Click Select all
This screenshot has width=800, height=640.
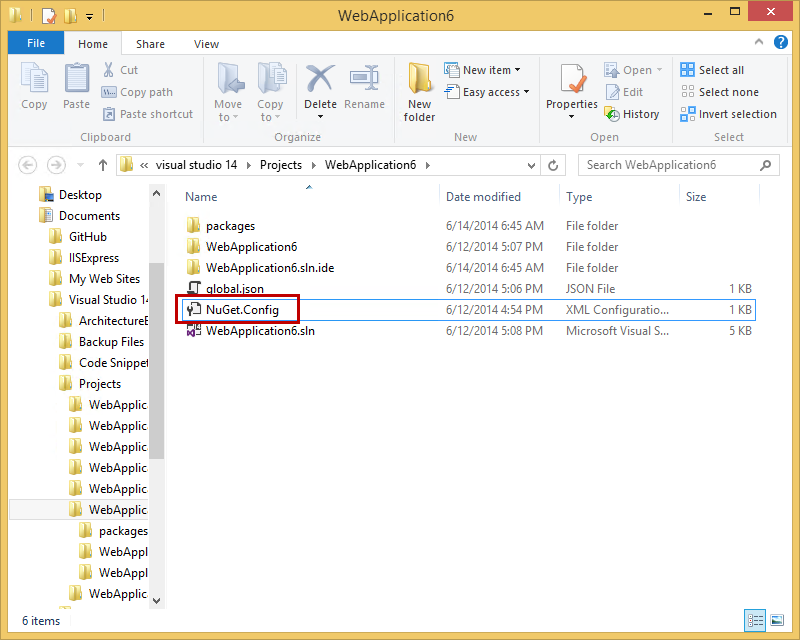[712, 70]
